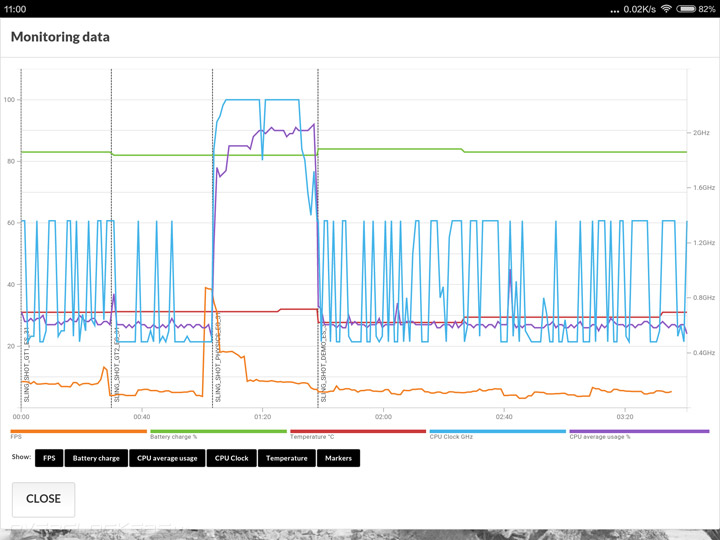This screenshot has width=720, height=540.
Task: Tap the 82% battery percentage text
Action: [x=707, y=9]
